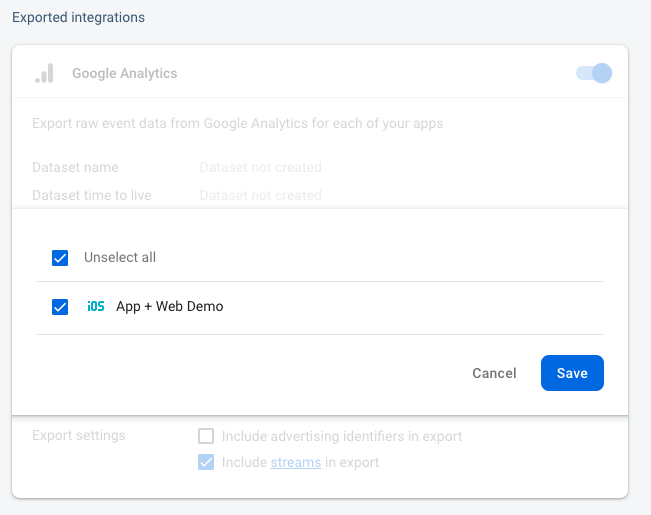This screenshot has height=515, width=651.
Task: Uncheck the App + Web Demo checkbox
Action: click(60, 307)
